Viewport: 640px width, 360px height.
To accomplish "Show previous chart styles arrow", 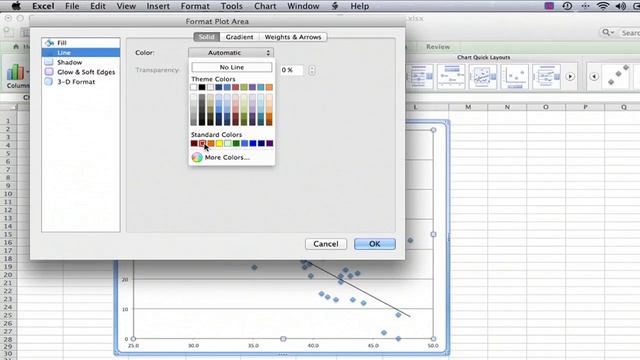I will pos(594,76).
